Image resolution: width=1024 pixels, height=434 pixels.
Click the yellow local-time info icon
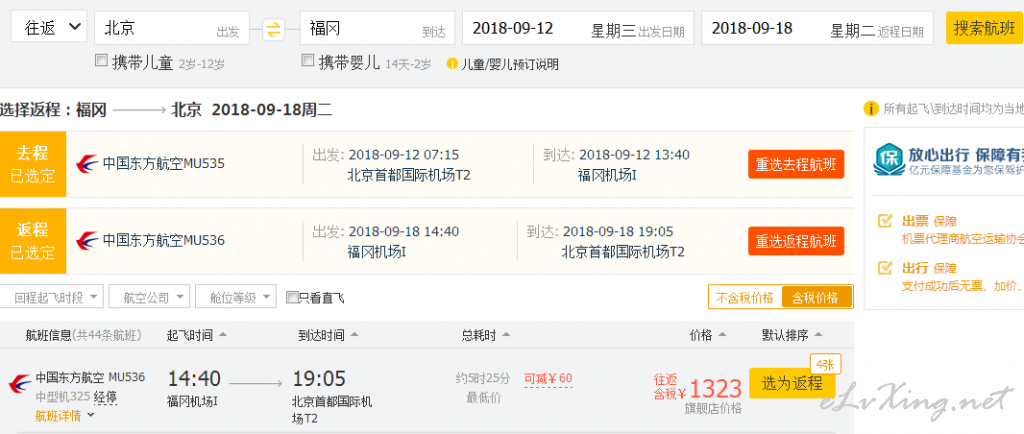[871, 108]
